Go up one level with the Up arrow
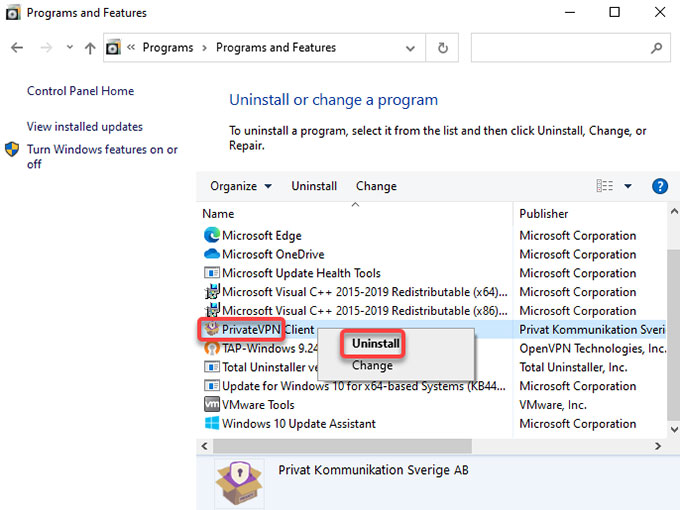This screenshot has width=680, height=510. pyautogui.click(x=90, y=48)
